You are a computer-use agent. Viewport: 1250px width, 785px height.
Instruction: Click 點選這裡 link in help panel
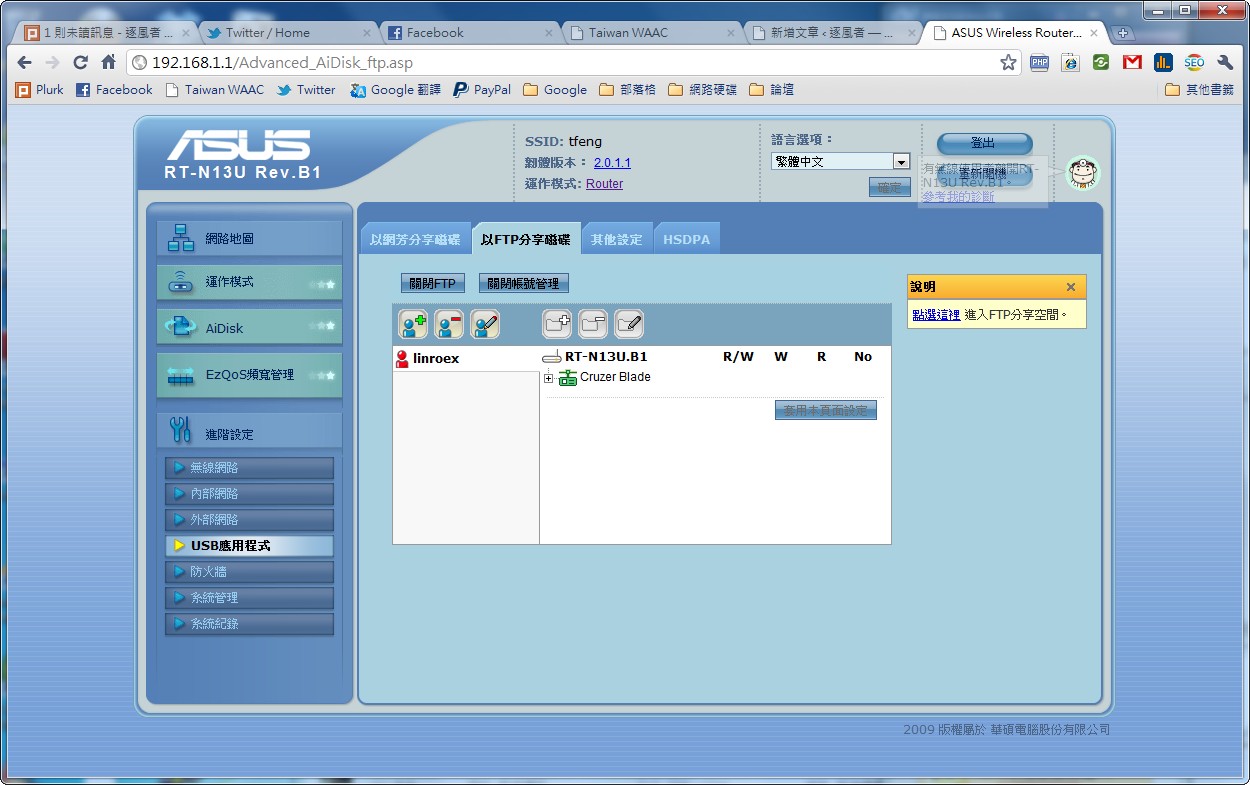(936, 314)
